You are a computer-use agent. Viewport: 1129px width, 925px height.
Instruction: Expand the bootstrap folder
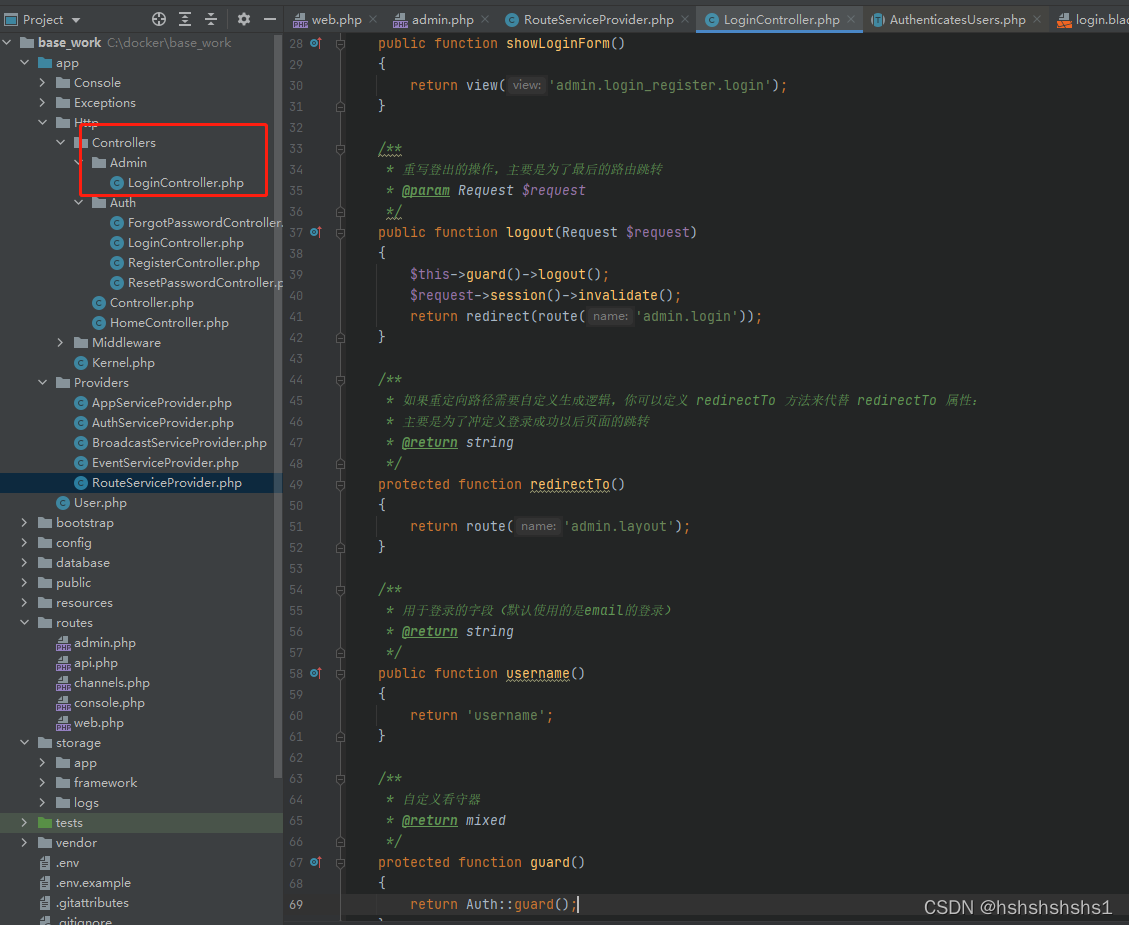[x=24, y=523]
